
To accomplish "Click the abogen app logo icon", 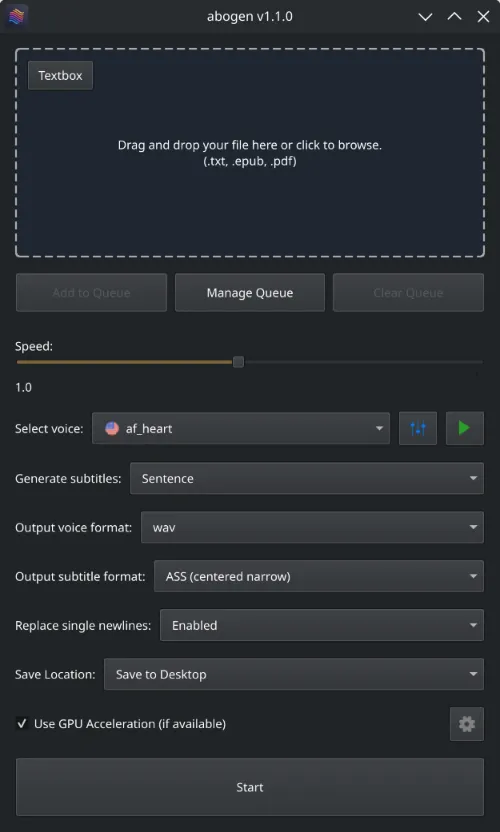I will (16, 16).
